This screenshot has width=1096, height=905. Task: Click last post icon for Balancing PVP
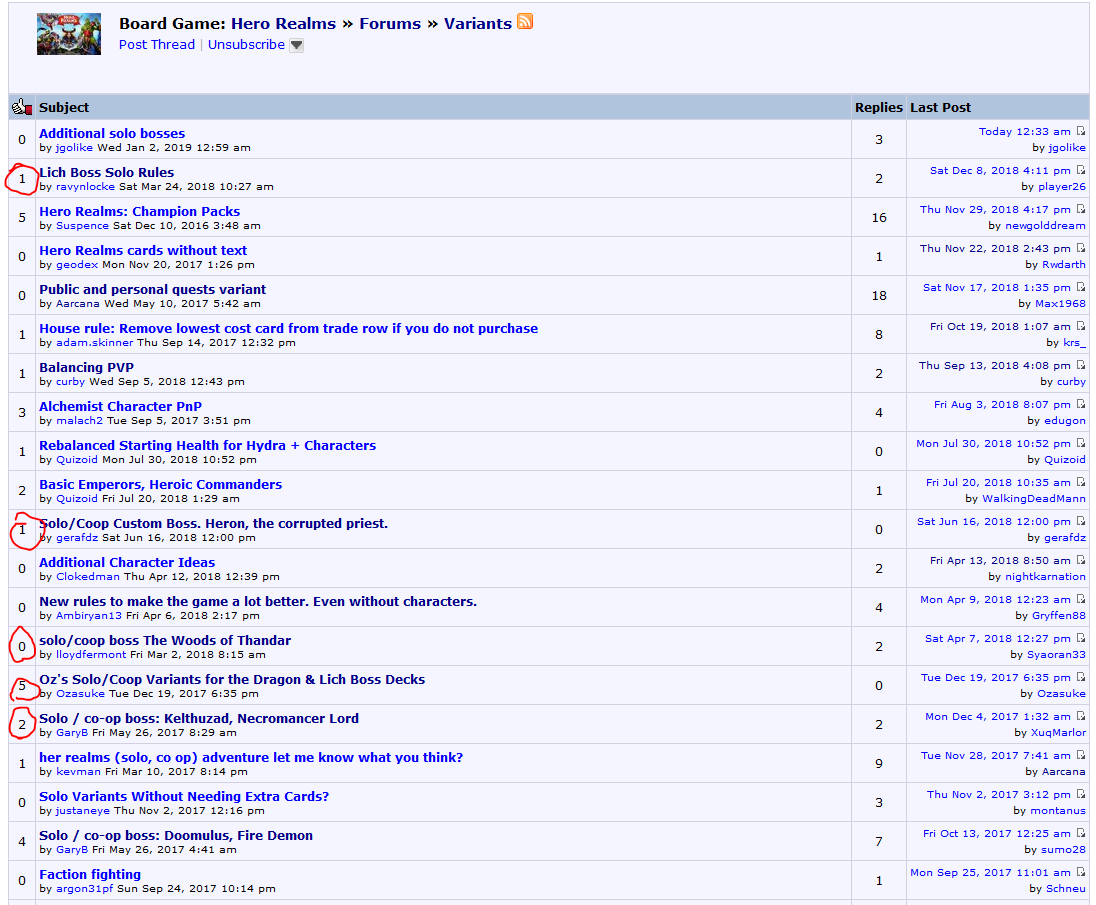pyautogui.click(x=1081, y=365)
